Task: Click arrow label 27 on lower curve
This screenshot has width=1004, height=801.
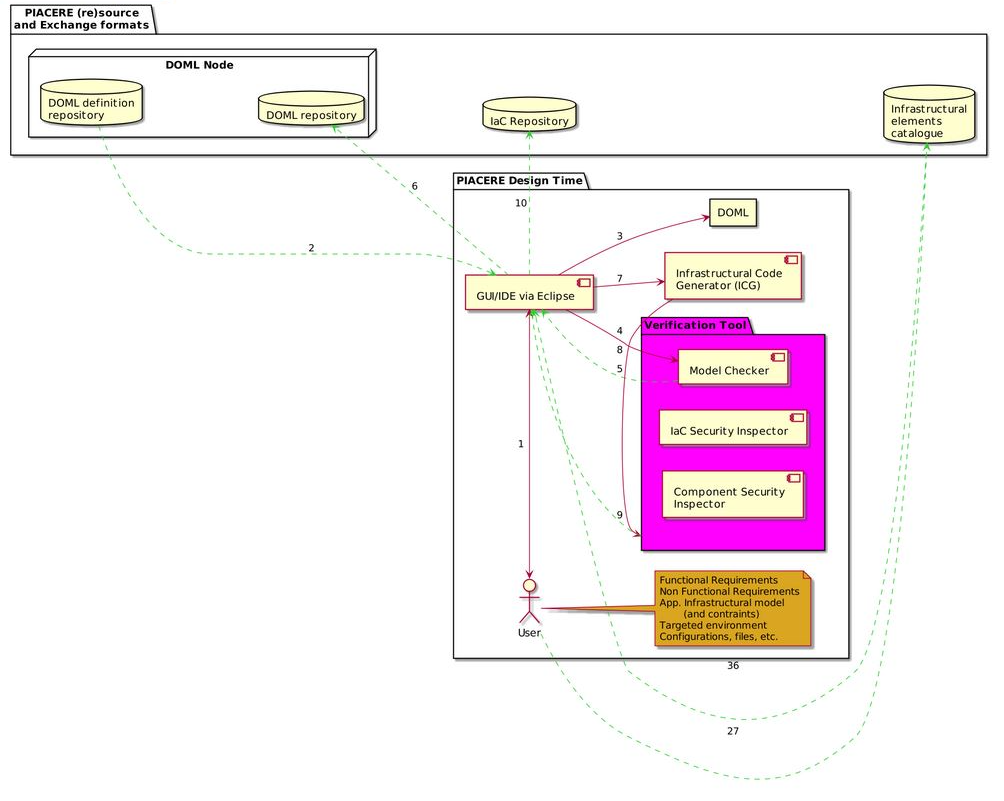Action: (x=733, y=731)
